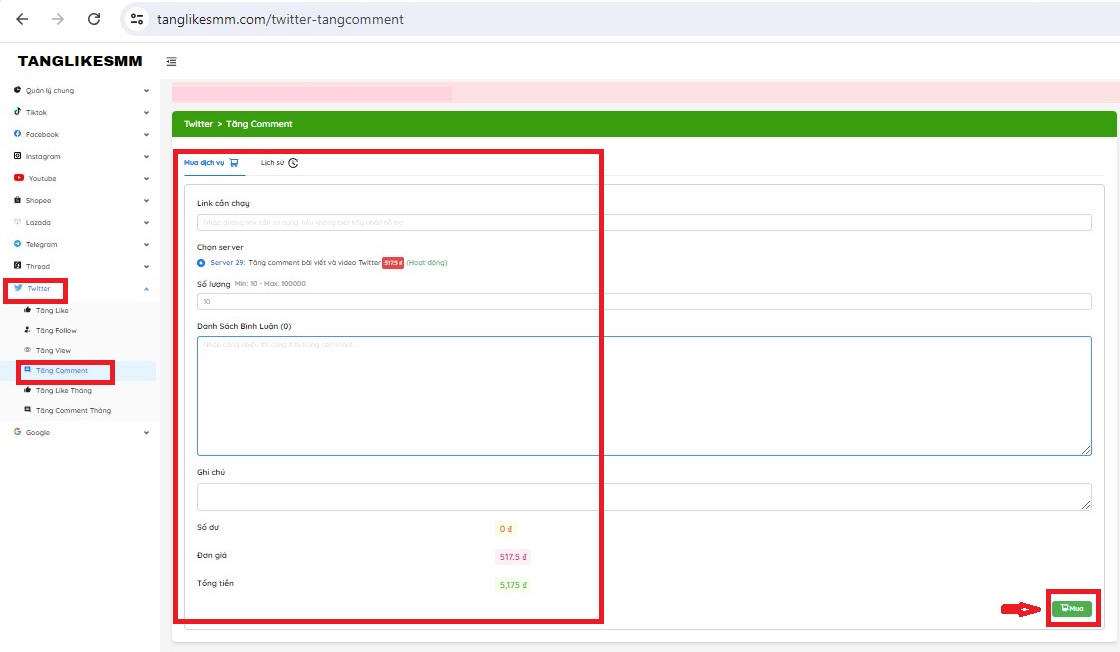The width and height of the screenshot is (1120, 652).
Task: Click the Twitter breadcrumb link
Action: [199, 124]
